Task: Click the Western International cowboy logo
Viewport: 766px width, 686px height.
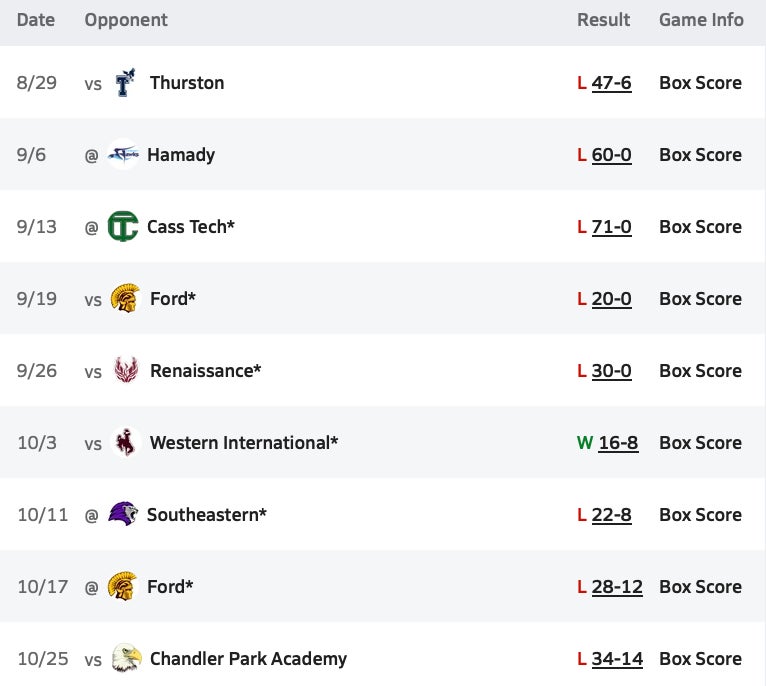Action: click(x=125, y=443)
